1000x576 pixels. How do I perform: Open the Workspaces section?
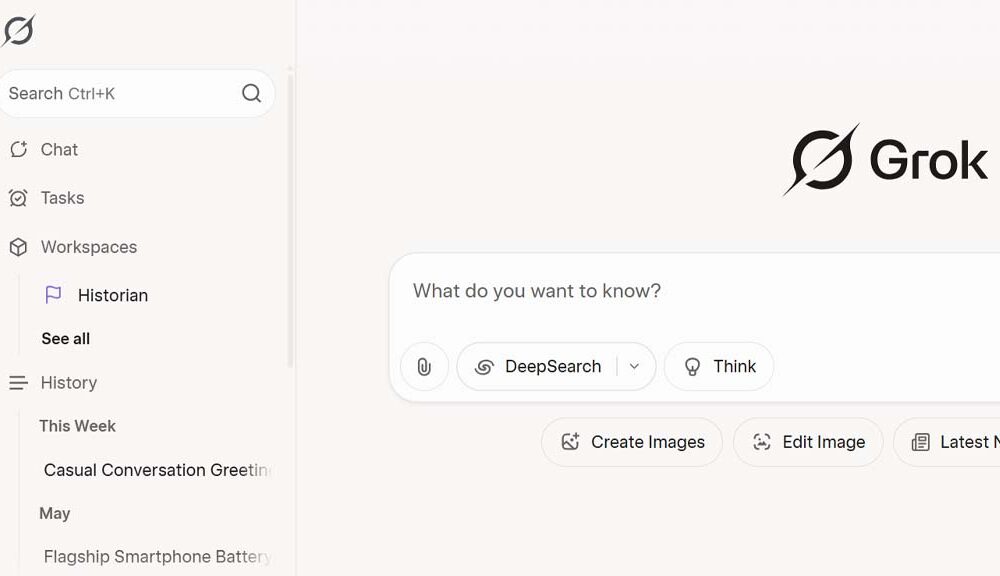click(x=89, y=247)
